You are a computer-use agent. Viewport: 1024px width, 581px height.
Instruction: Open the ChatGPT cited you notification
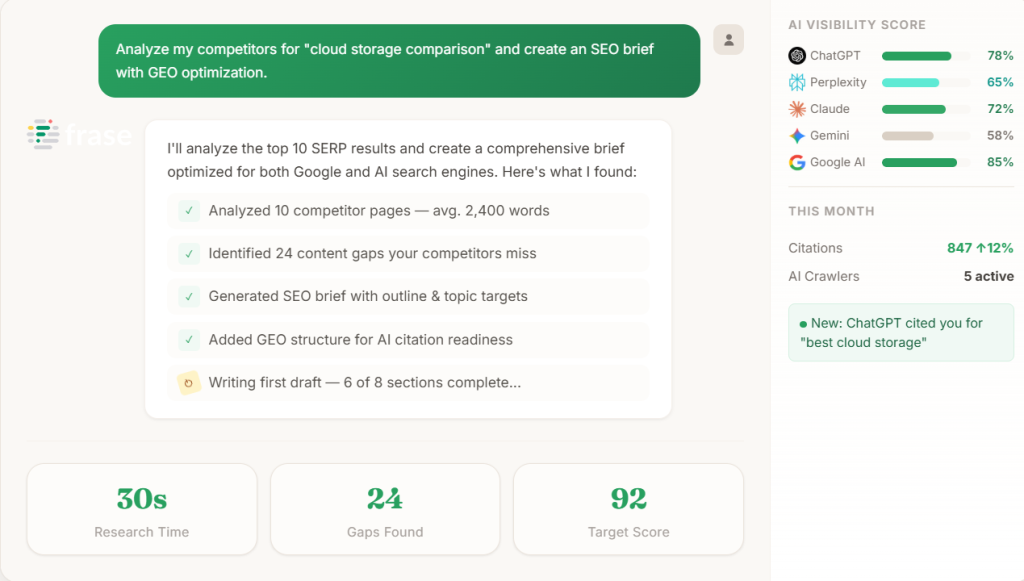900,332
